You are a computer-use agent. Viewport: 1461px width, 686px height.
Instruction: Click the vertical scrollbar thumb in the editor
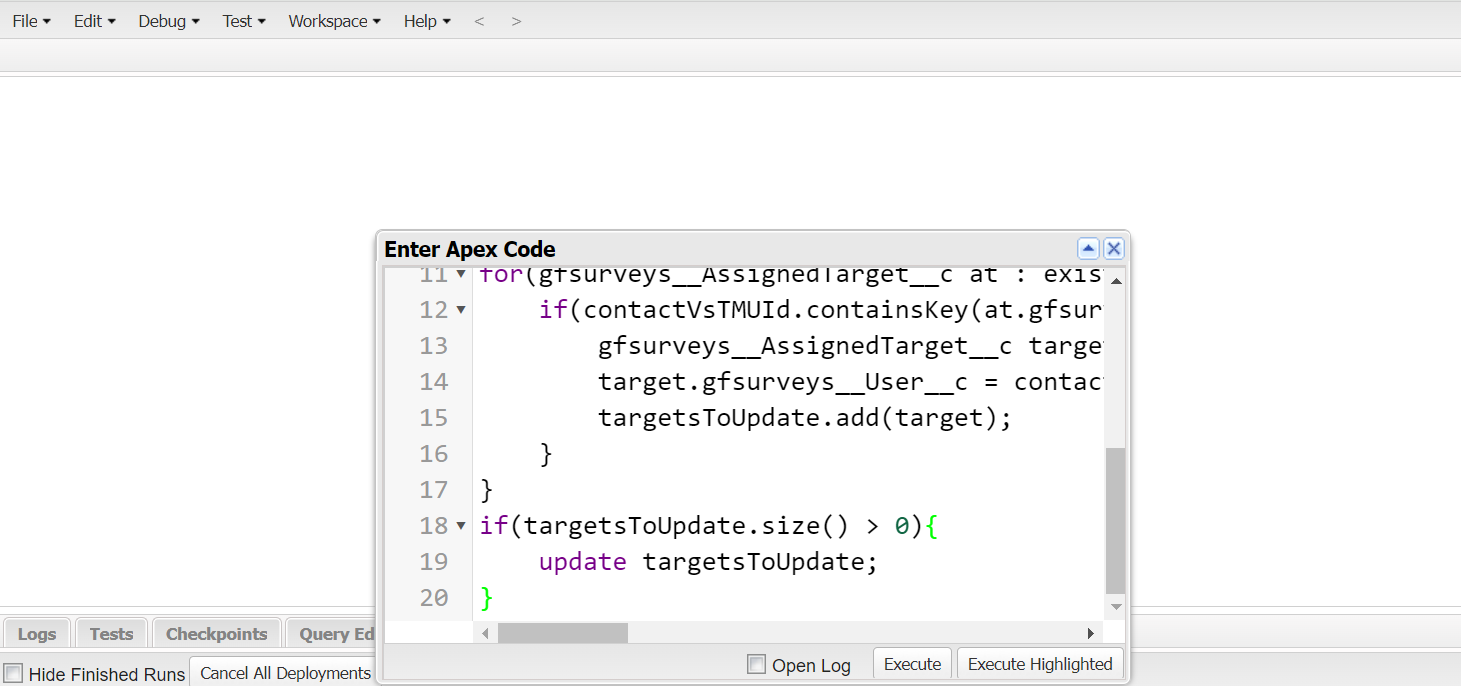1116,520
